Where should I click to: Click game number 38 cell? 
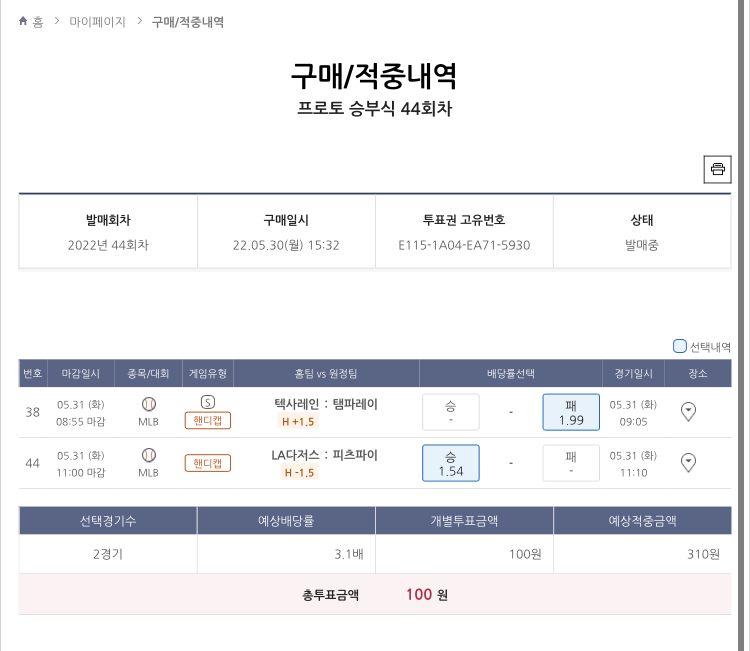33,412
